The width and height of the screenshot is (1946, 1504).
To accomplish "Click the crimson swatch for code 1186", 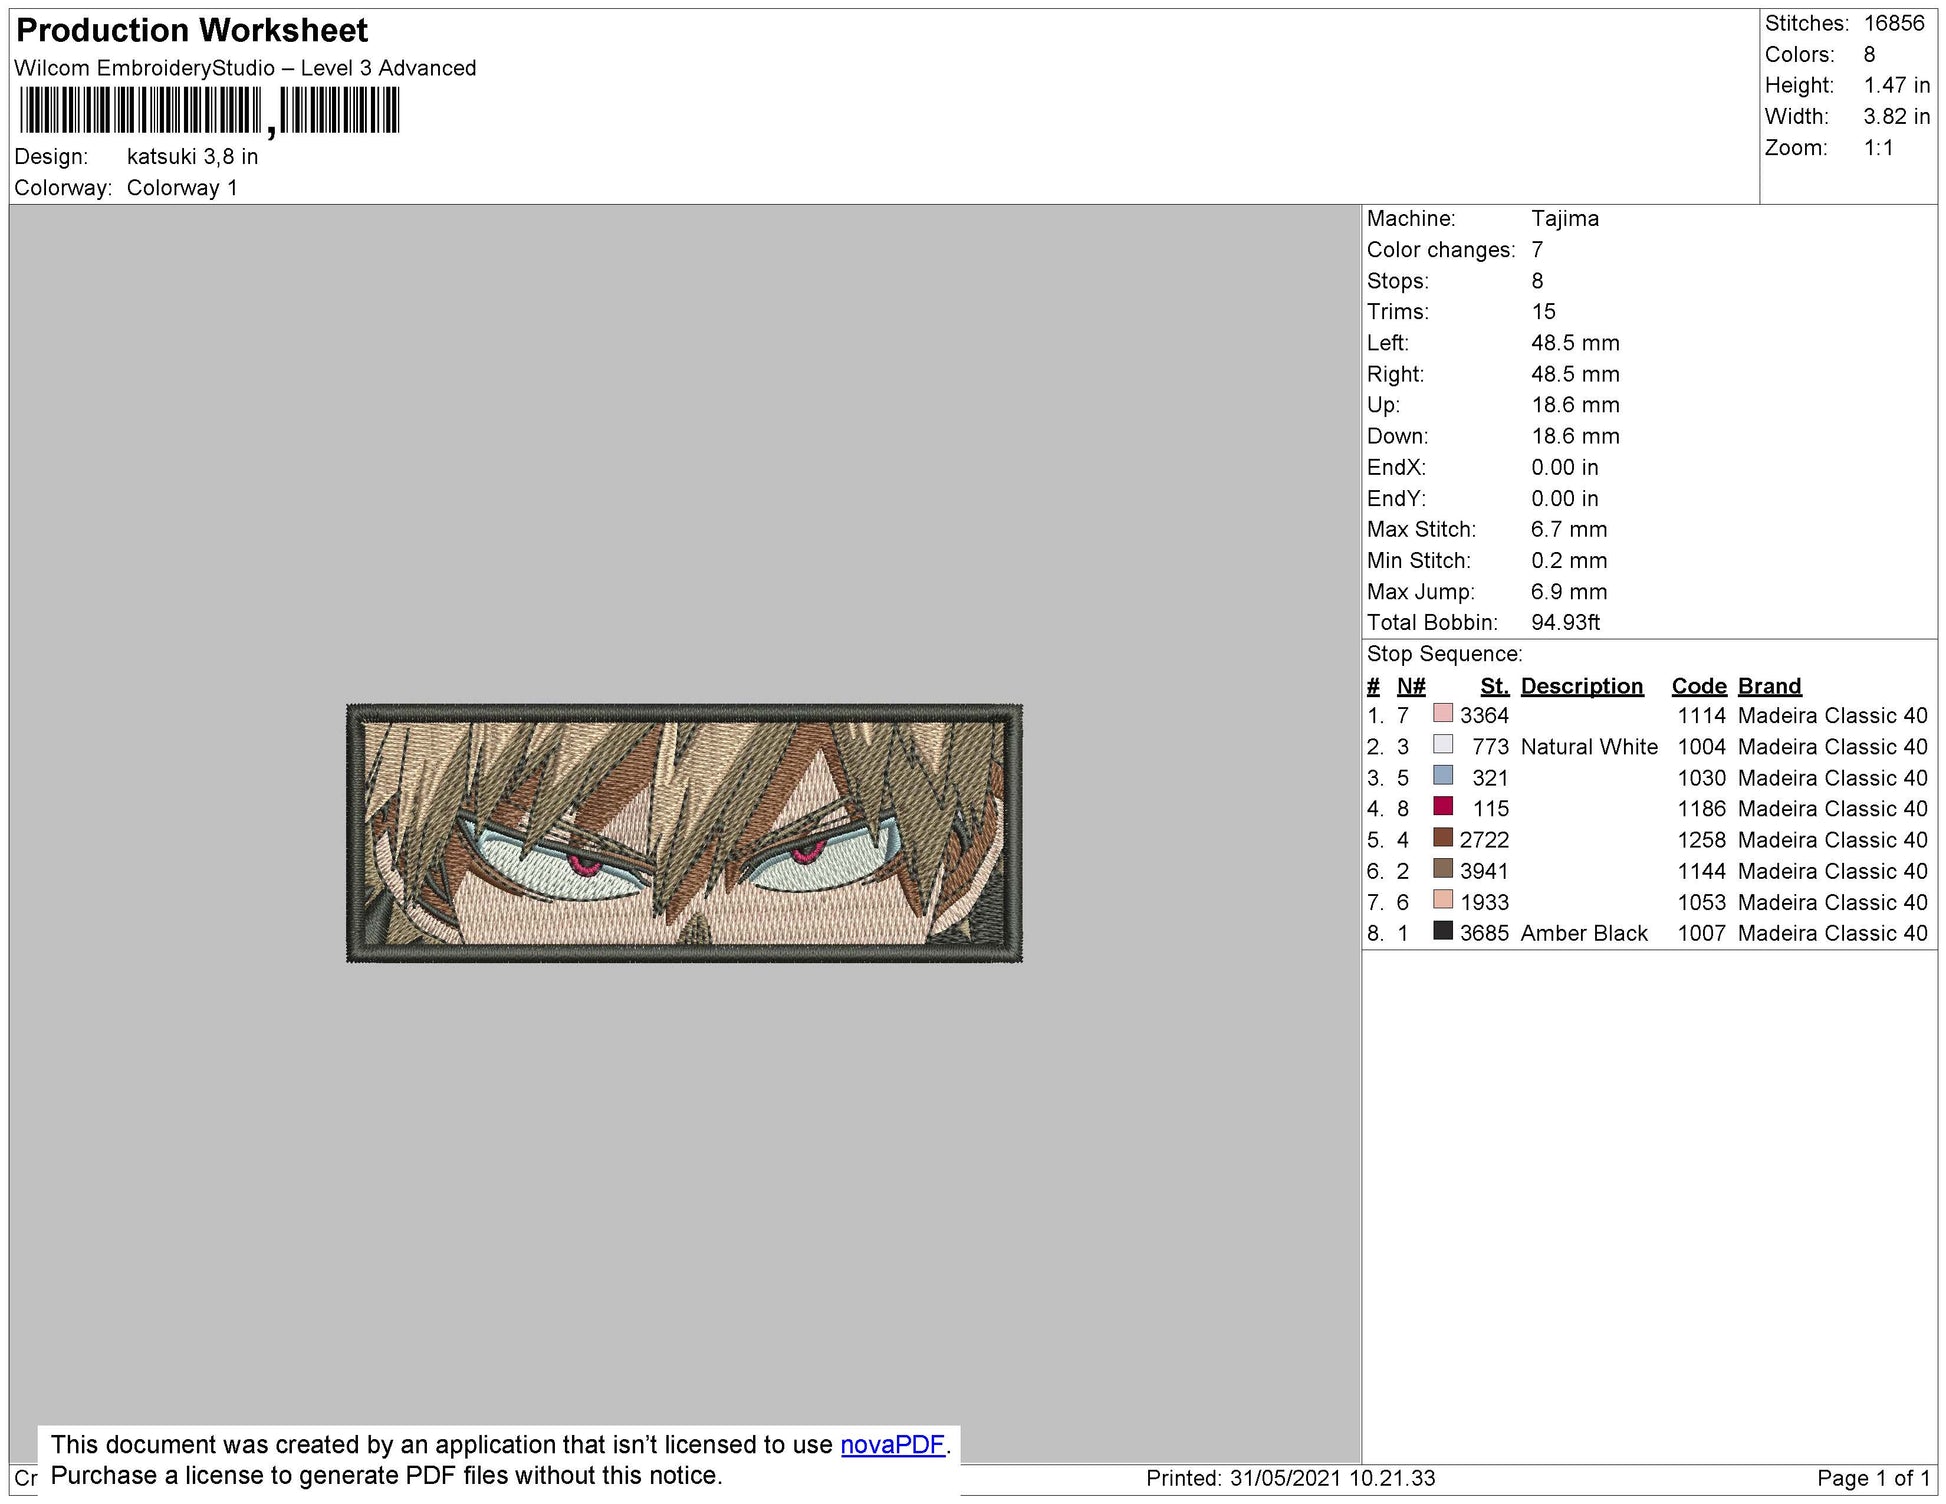I will coord(1443,807).
